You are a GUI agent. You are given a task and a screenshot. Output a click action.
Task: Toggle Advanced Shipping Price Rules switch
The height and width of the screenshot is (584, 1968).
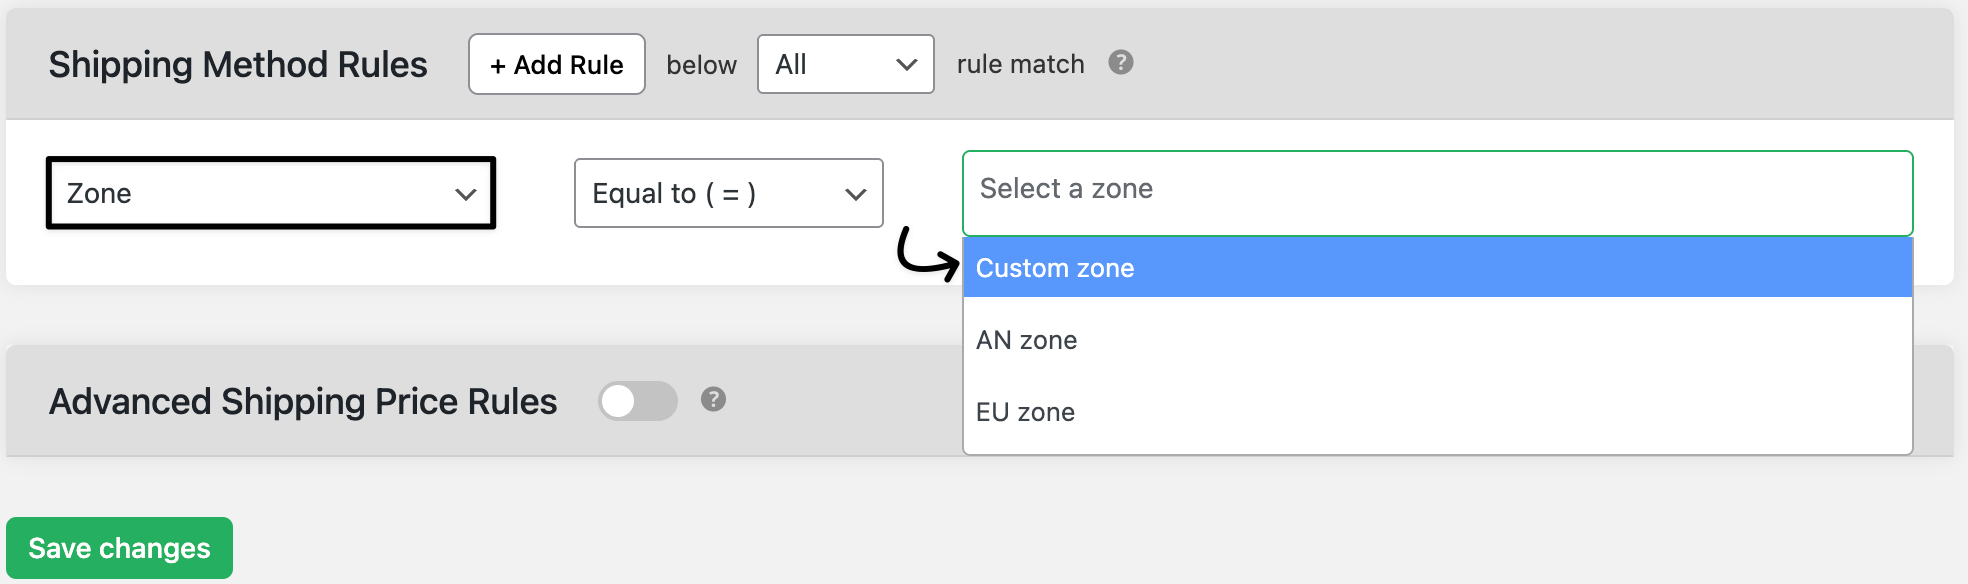point(638,401)
